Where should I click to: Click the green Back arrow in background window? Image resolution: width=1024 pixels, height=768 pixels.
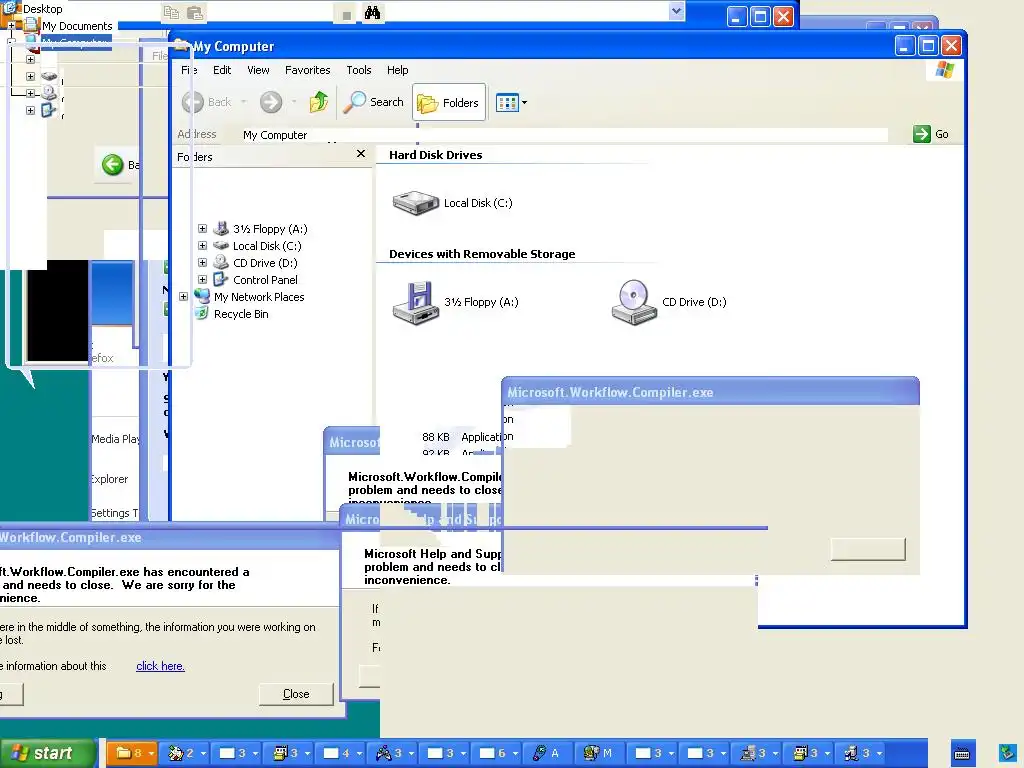[x=112, y=165]
